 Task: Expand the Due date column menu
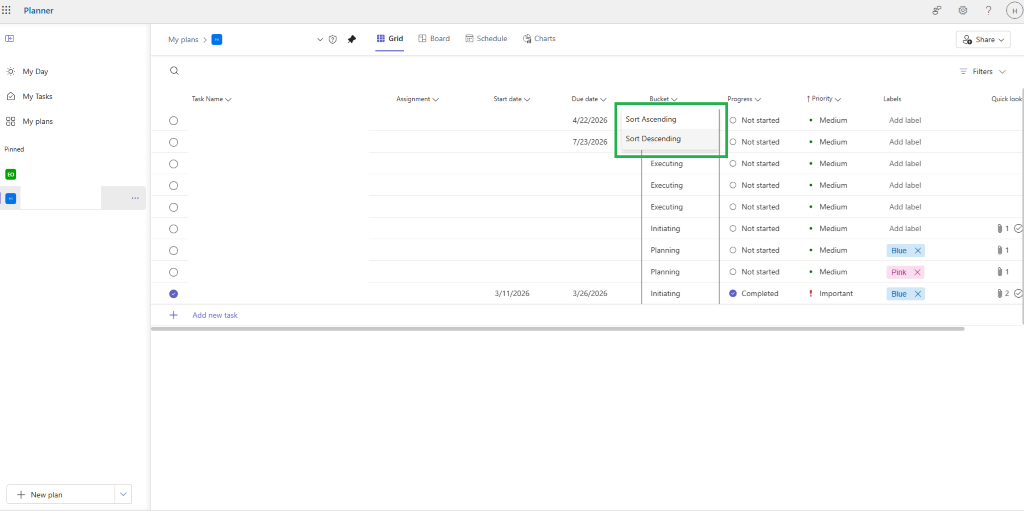click(x=603, y=100)
